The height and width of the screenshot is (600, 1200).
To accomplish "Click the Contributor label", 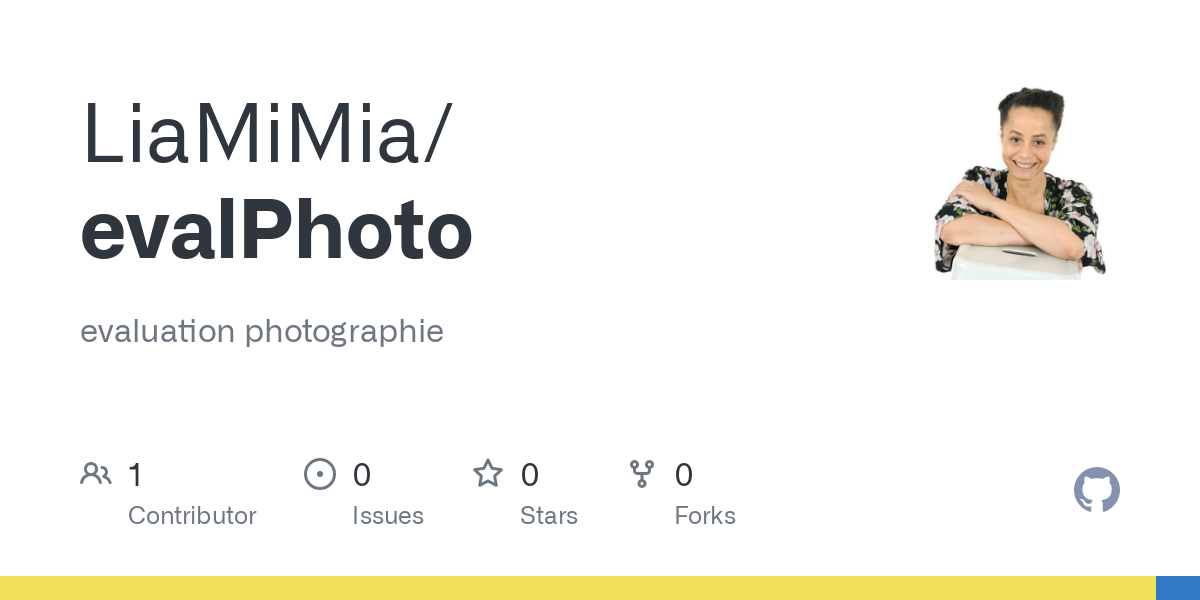I will coord(192,516).
